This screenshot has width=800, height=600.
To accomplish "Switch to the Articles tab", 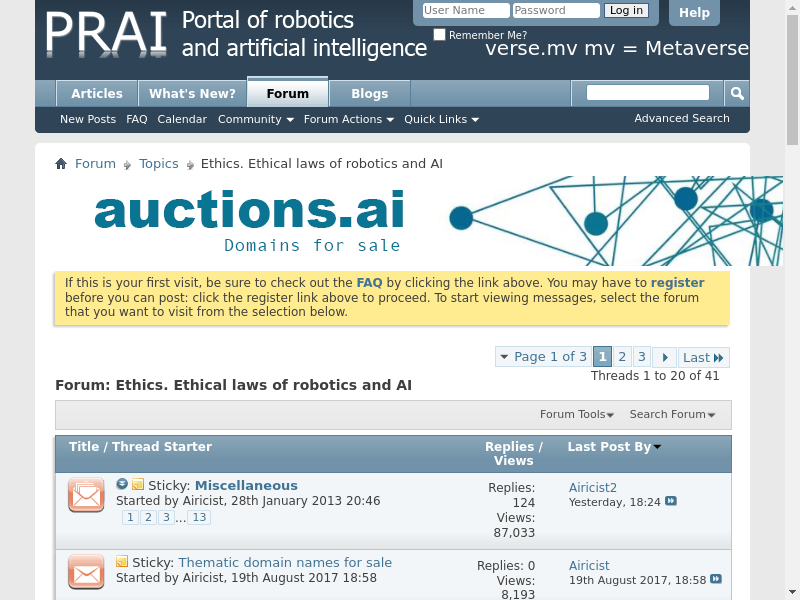I will 97,94.
